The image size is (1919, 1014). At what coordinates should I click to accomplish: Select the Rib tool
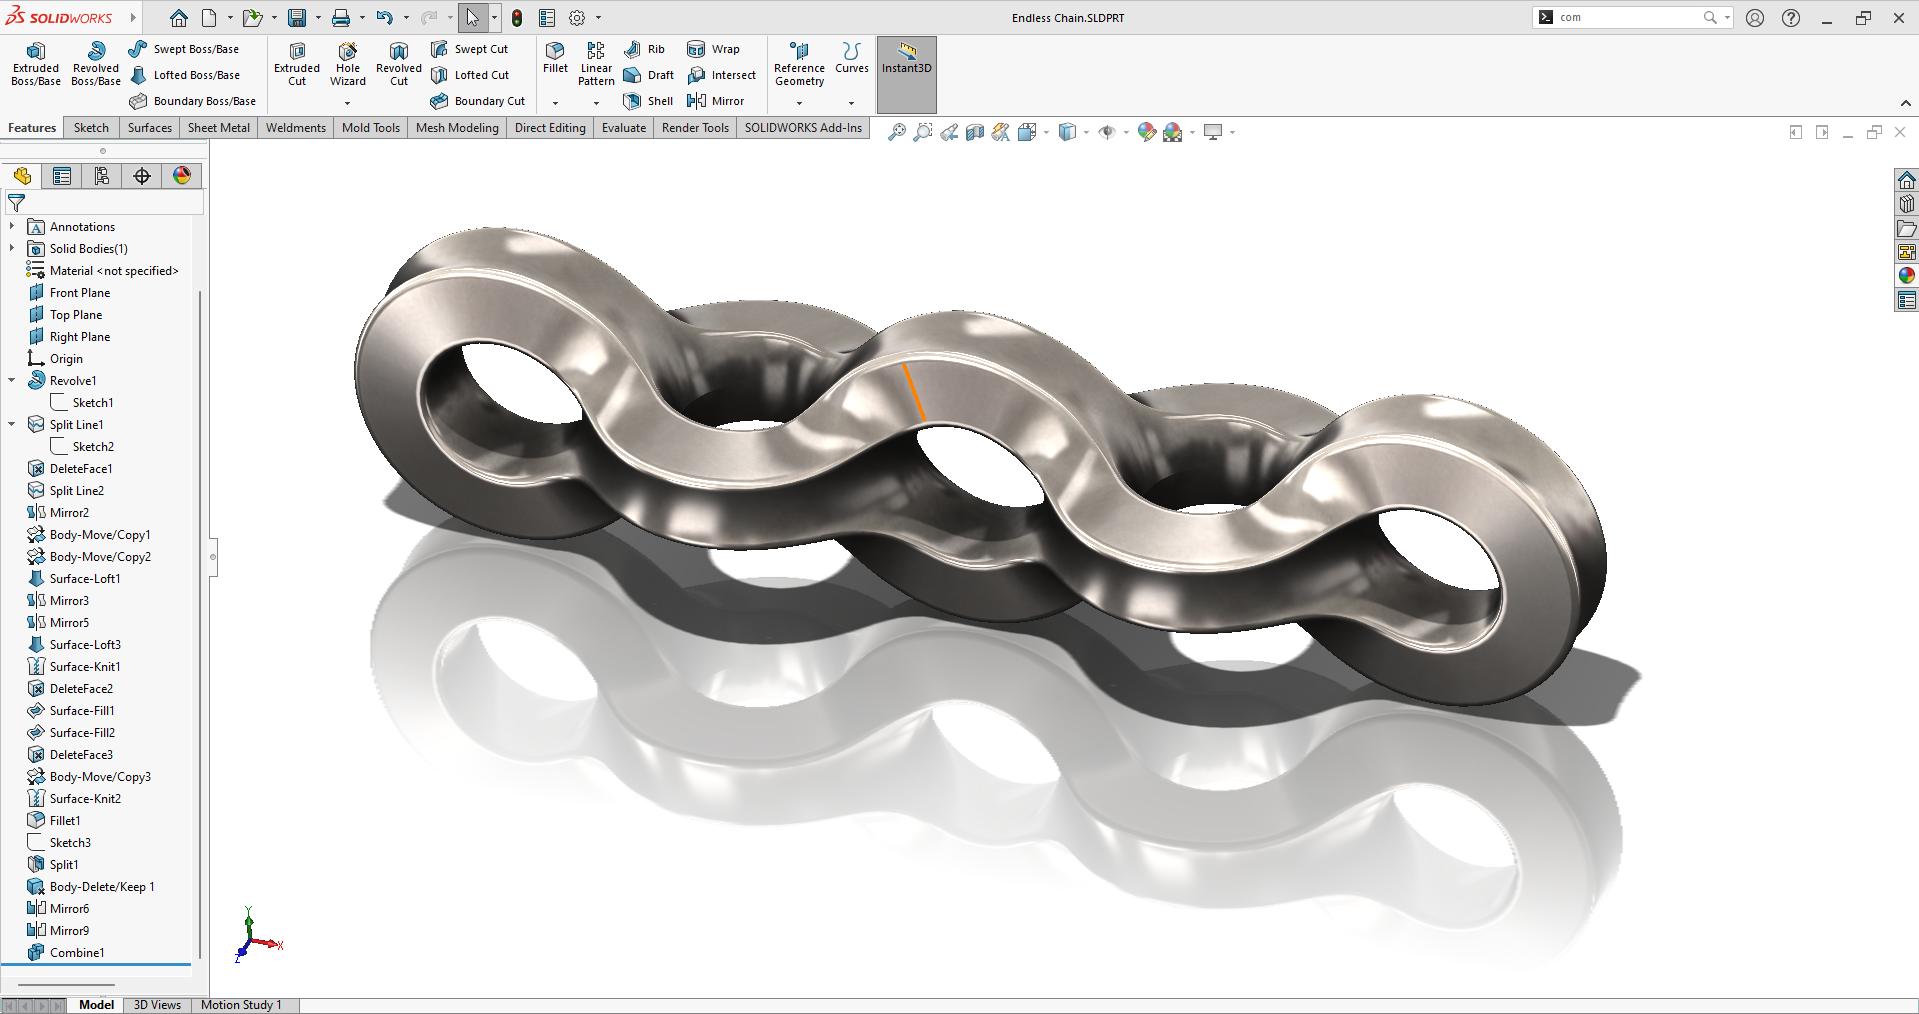644,49
